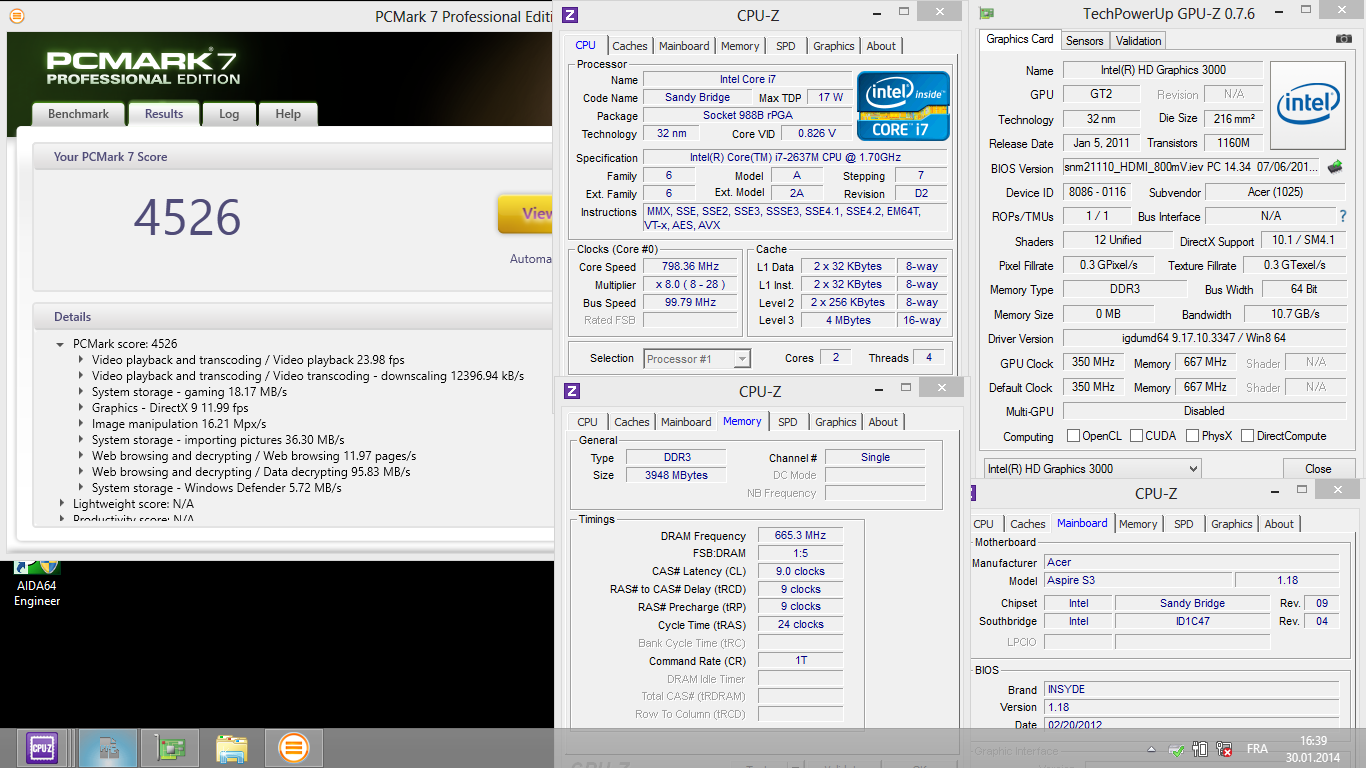Click the Specification i7-2637M CPU field
The height and width of the screenshot is (768, 1366).
pos(794,158)
